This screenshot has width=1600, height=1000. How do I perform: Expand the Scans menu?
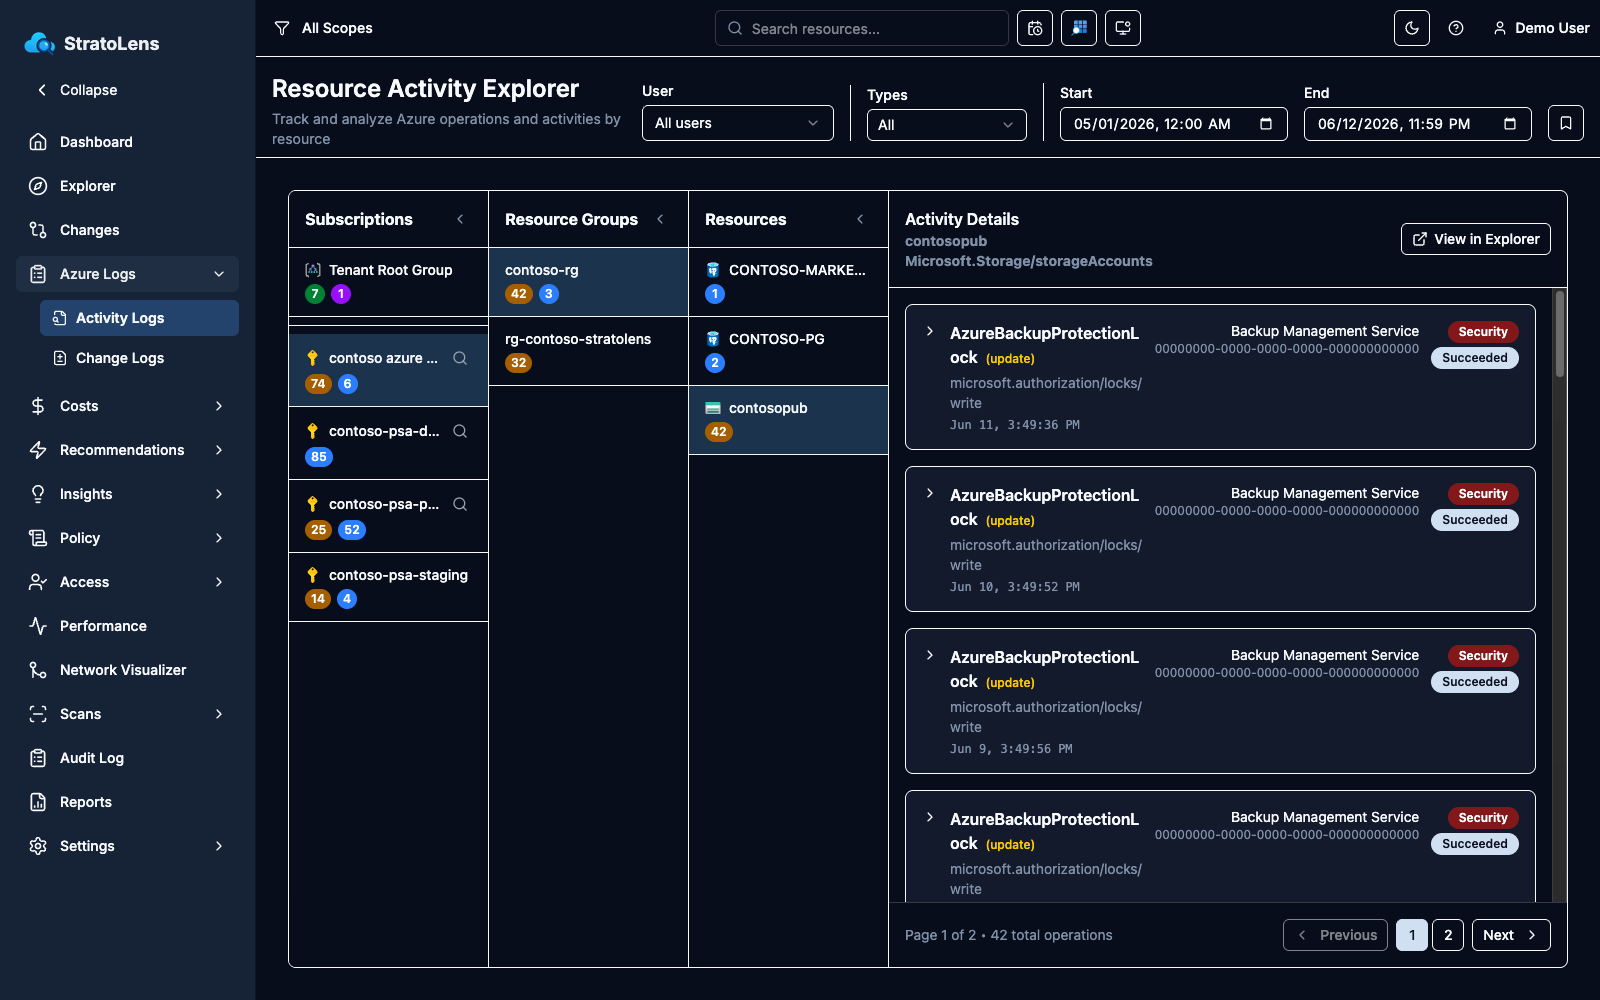click(128, 714)
